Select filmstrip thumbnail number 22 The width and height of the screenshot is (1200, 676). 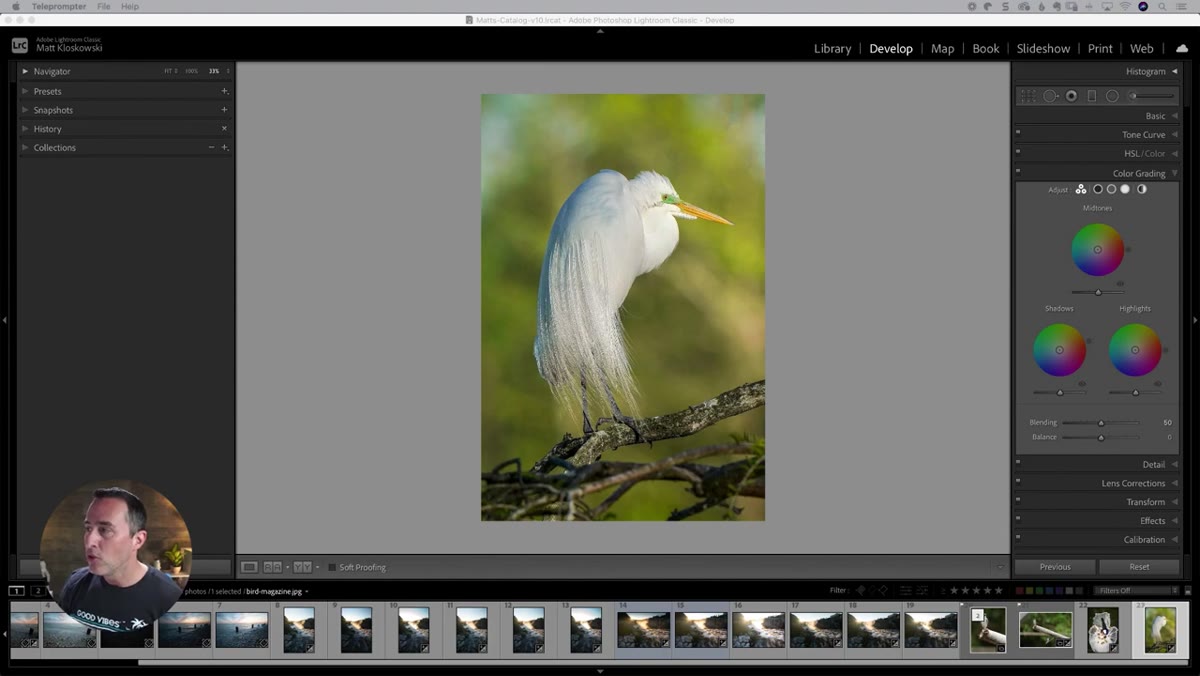(1103, 630)
